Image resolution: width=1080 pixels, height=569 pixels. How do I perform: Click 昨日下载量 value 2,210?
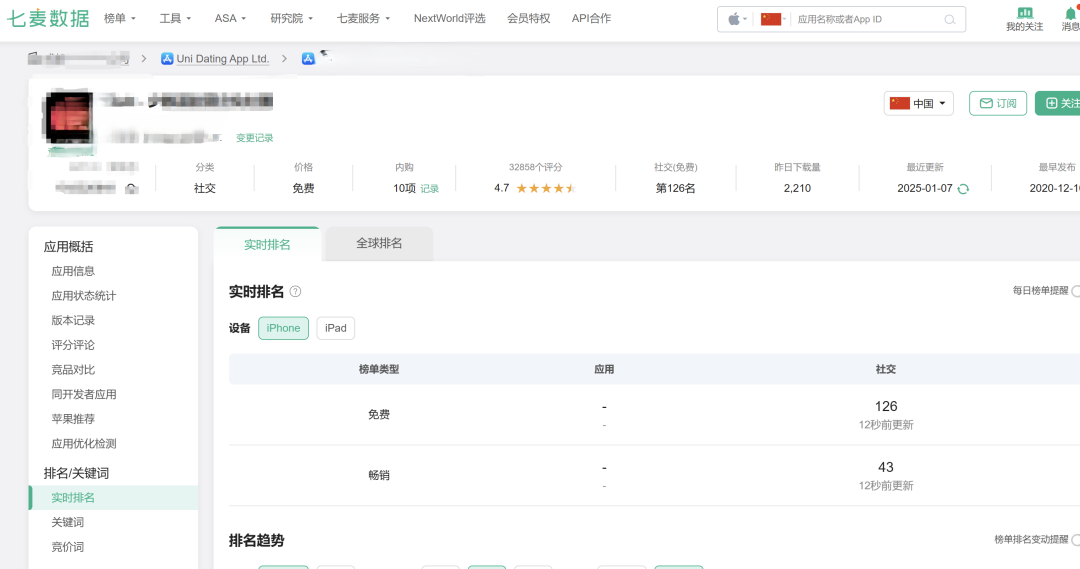pos(797,188)
